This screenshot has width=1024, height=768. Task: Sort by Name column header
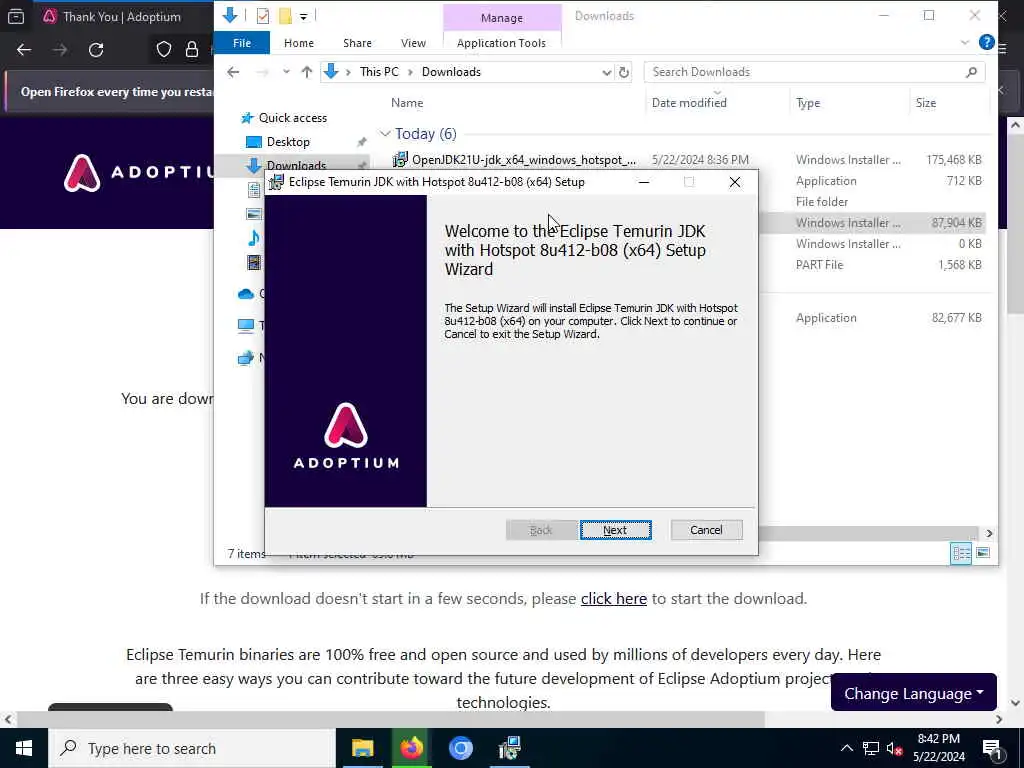click(x=407, y=103)
